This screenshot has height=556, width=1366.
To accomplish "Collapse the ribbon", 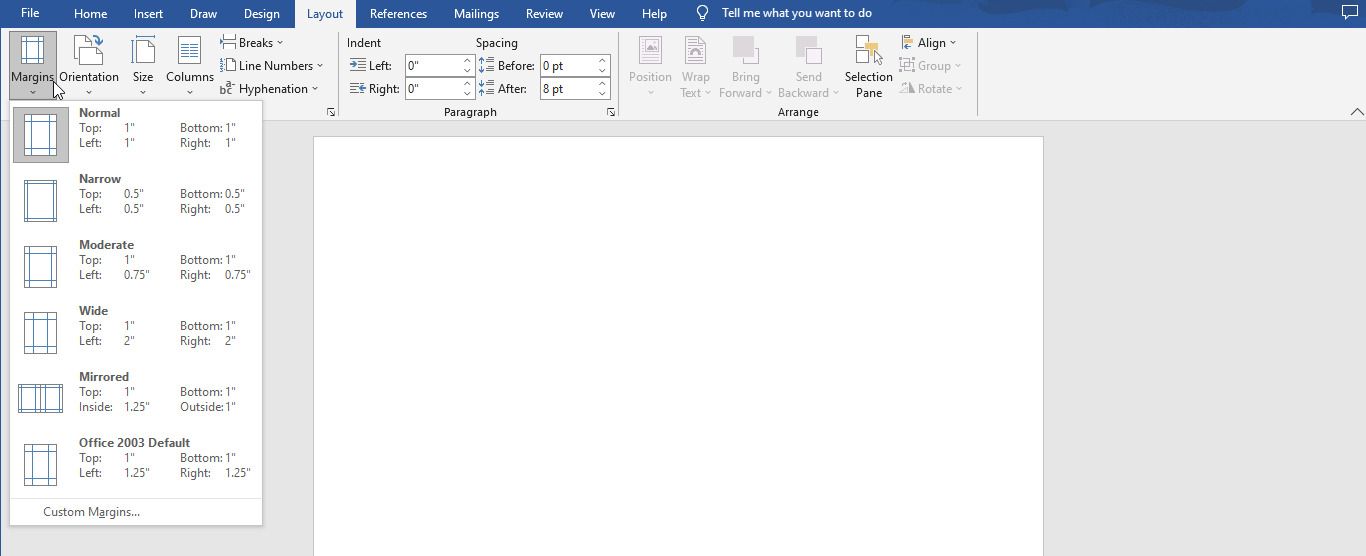I will [1357, 112].
